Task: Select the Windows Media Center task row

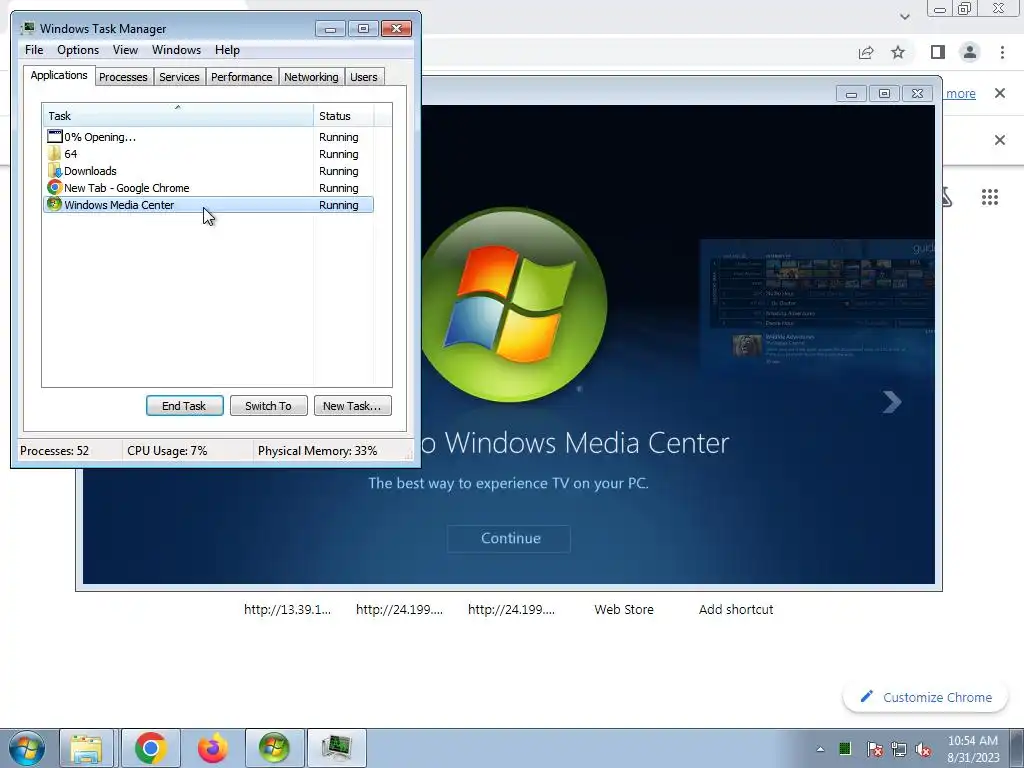Action: (208, 205)
